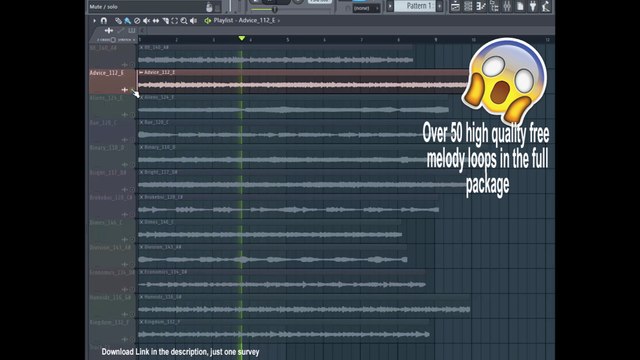Toggle mute LED on the Brokeboi_120 track
The image size is (640, 360).
click(x=132, y=214)
